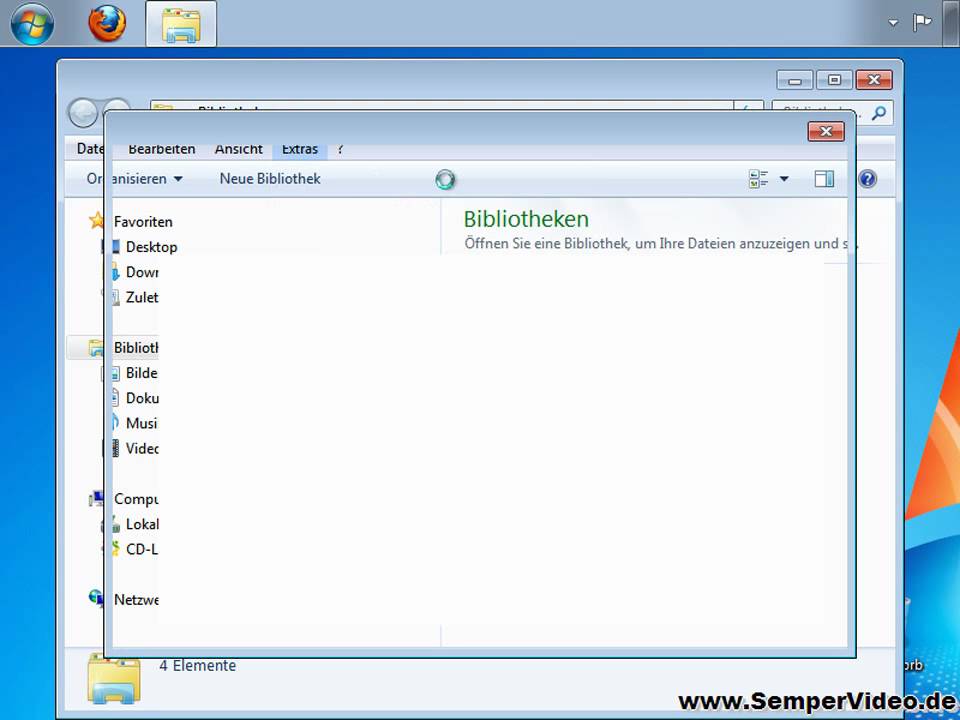Open the Dokumente library item
This screenshot has width=960, height=720.
(141, 398)
